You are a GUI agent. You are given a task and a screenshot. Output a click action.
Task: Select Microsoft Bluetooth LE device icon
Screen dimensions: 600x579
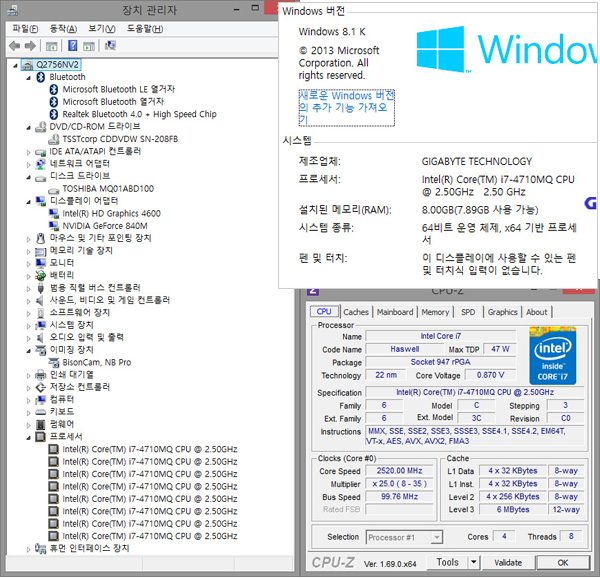pos(54,89)
